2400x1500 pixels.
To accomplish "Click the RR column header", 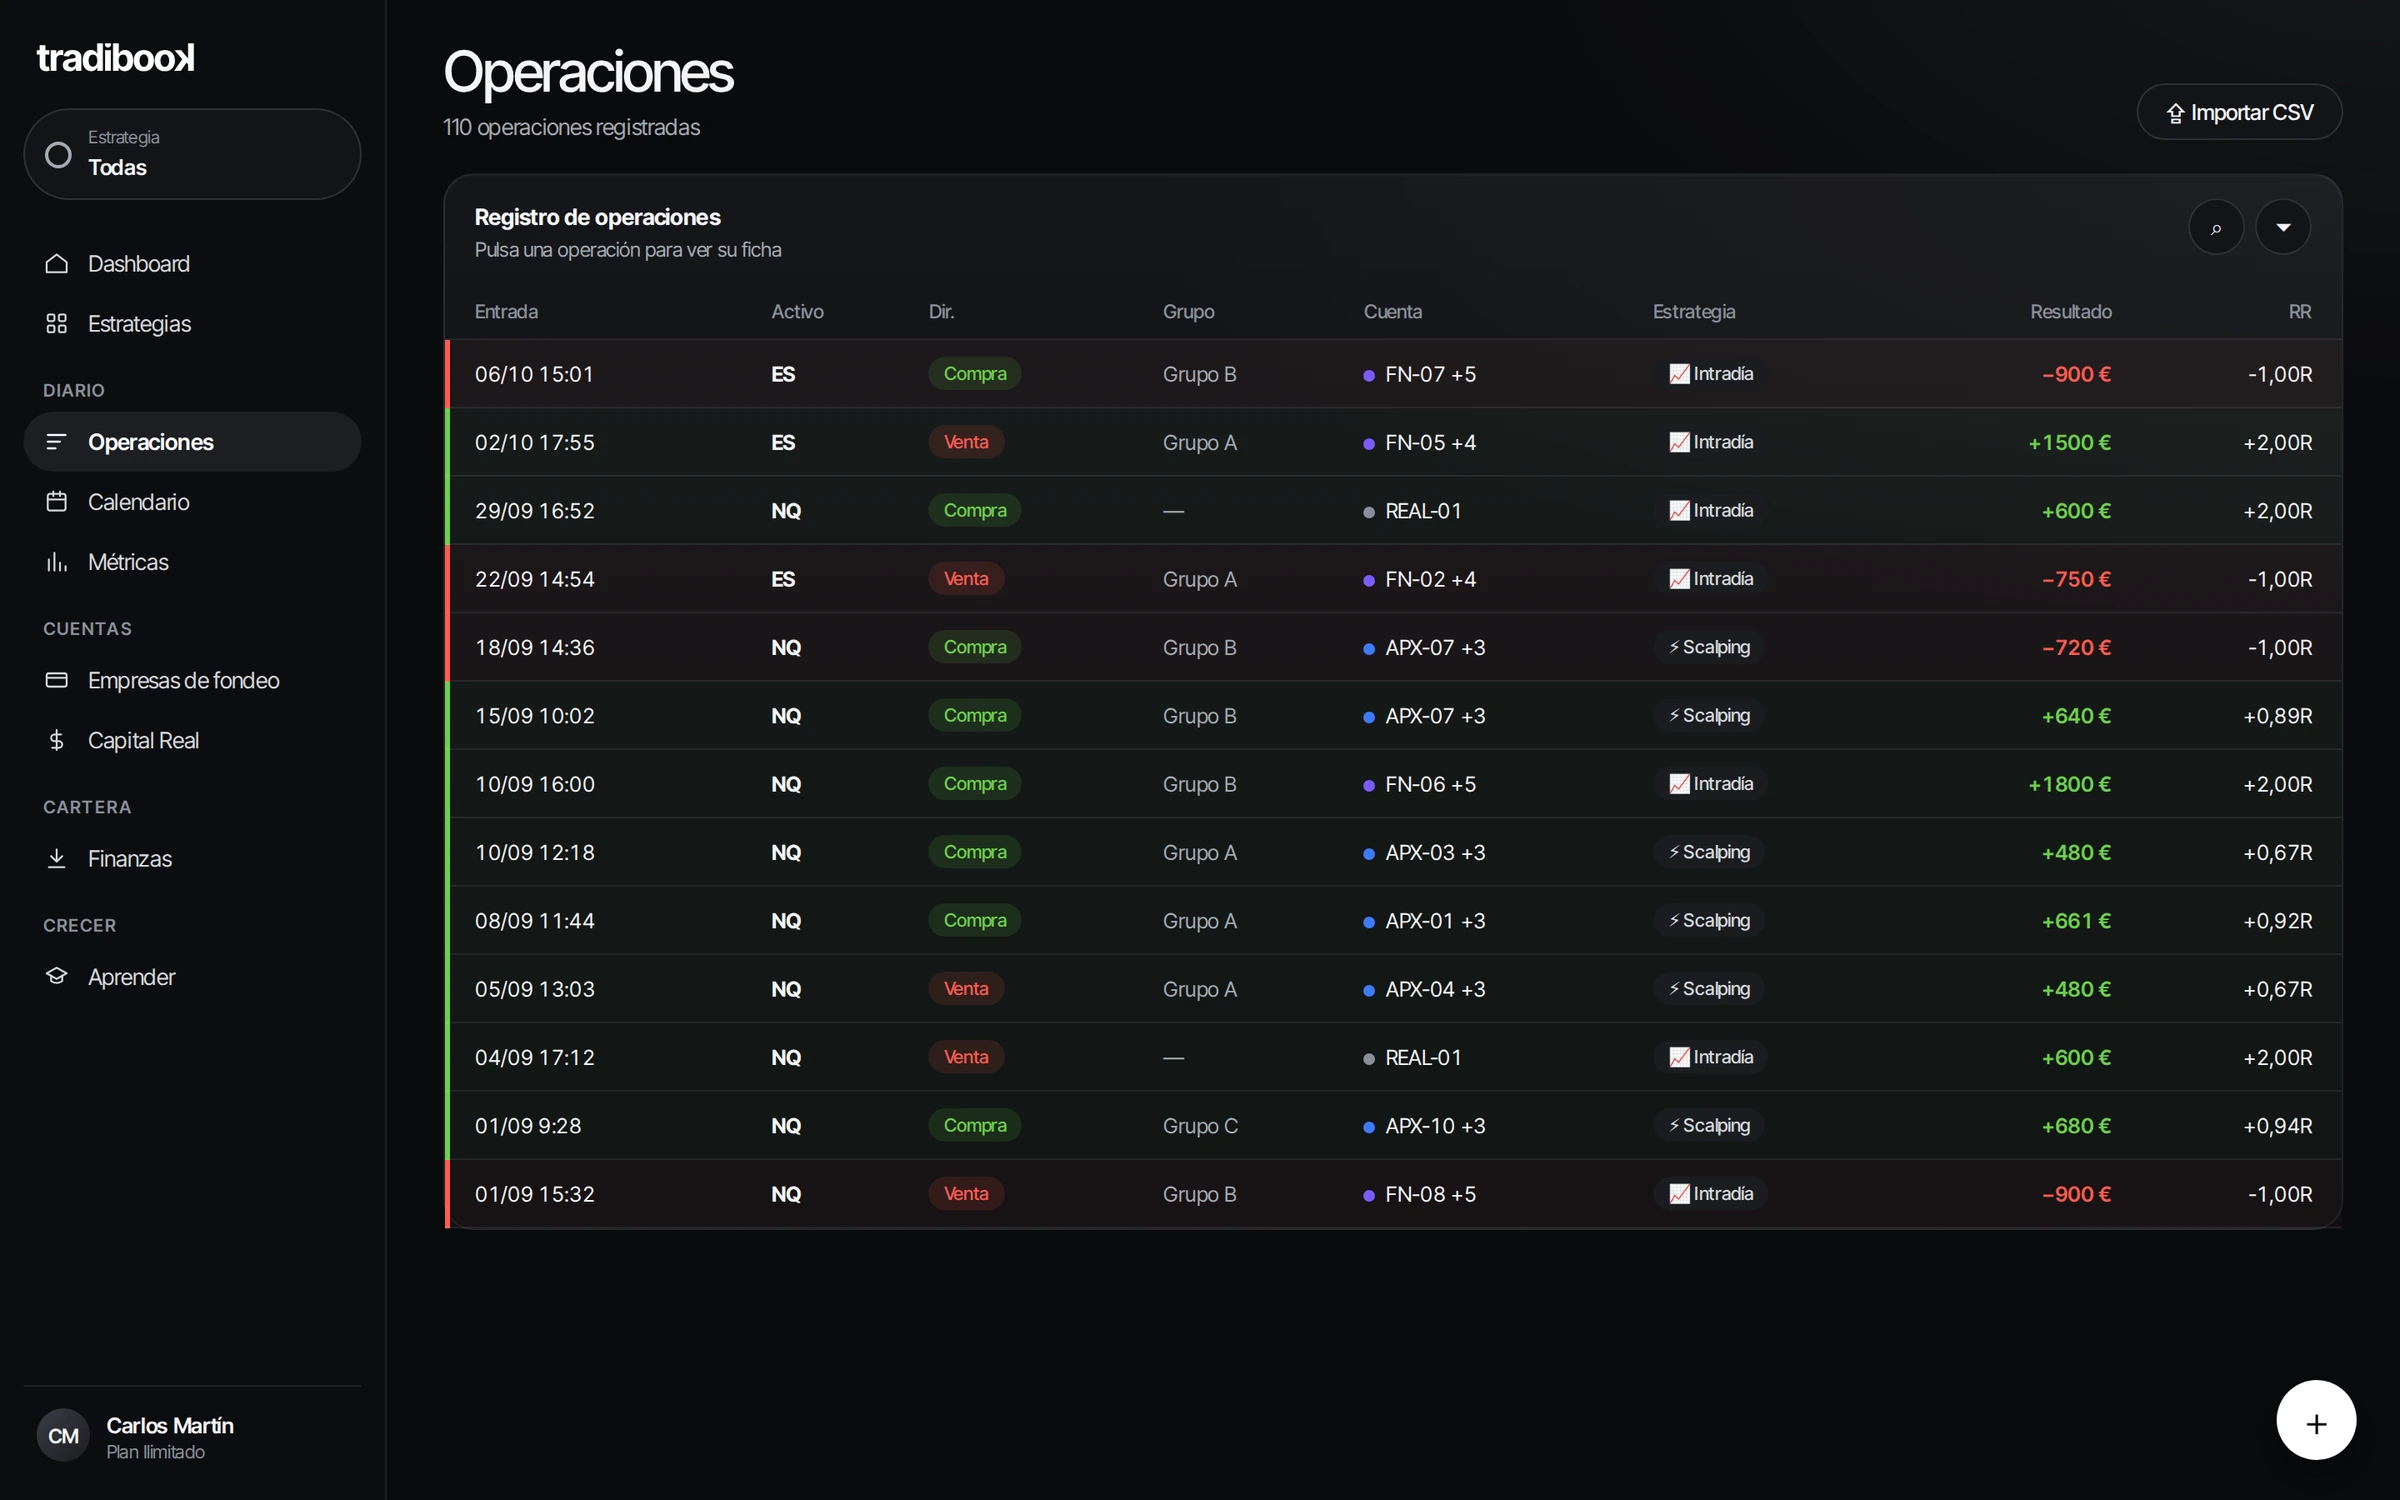I will click(2300, 311).
